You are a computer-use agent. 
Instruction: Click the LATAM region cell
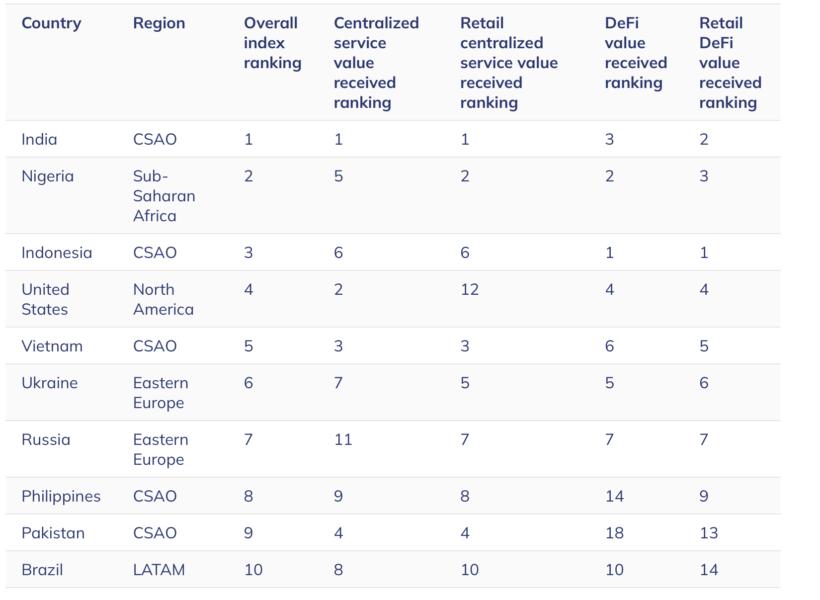tap(158, 570)
